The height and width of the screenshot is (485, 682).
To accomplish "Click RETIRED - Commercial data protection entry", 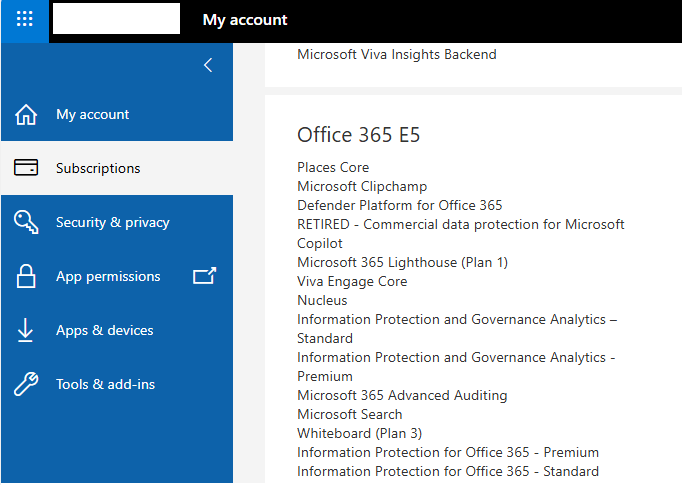I will tap(461, 234).
